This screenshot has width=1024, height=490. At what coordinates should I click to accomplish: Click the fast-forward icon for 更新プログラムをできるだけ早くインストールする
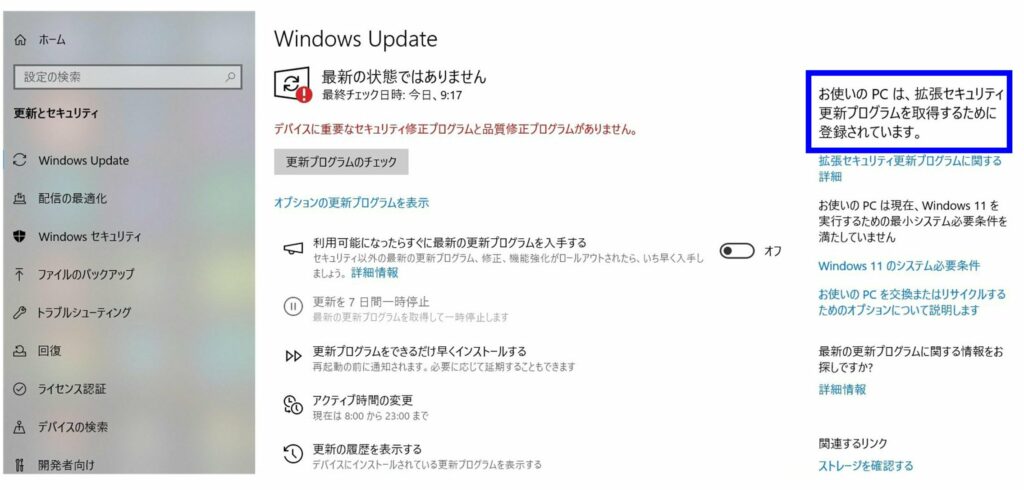click(x=293, y=357)
